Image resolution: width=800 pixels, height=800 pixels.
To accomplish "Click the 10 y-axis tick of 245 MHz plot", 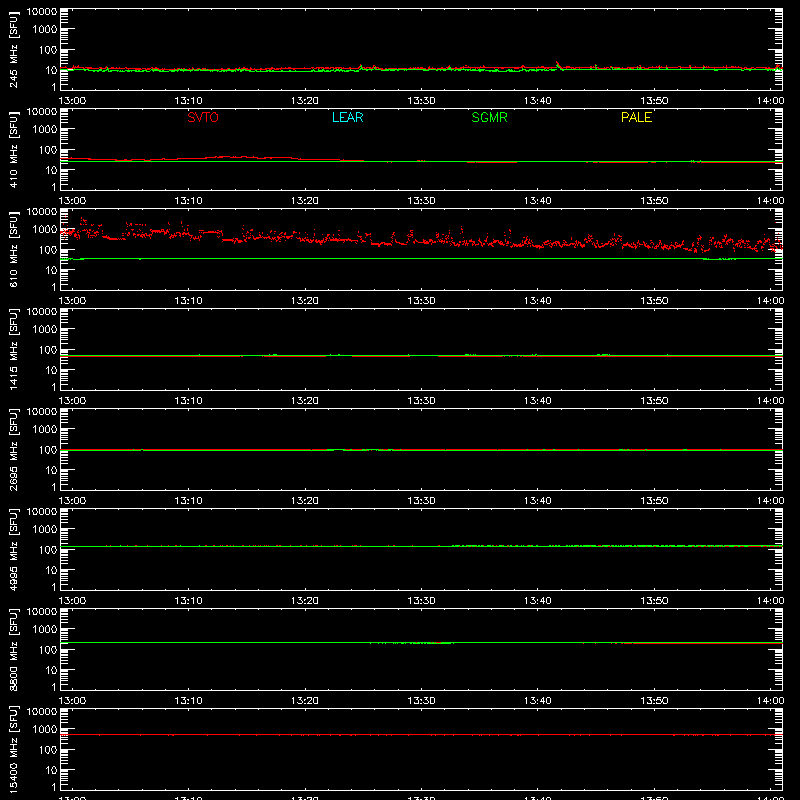I will pos(51,70).
